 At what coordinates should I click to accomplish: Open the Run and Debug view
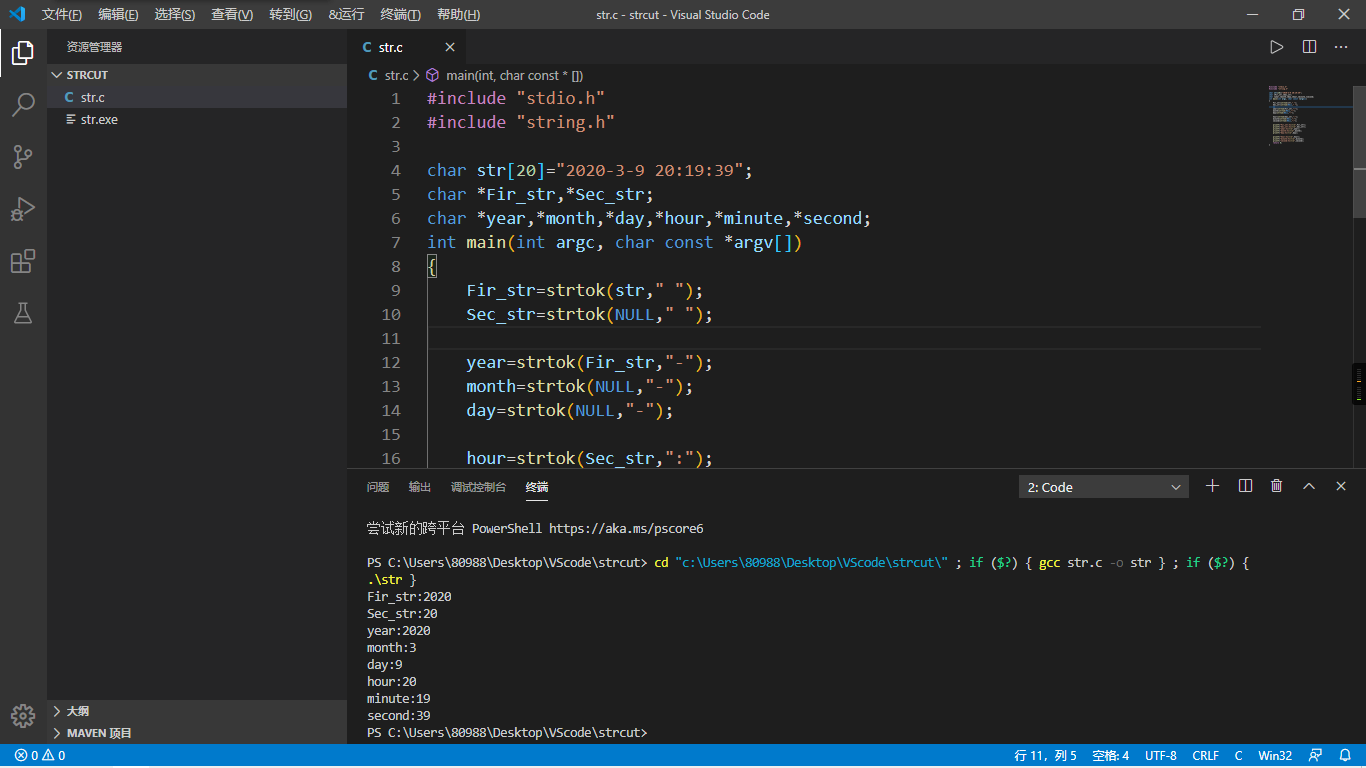tap(23, 209)
